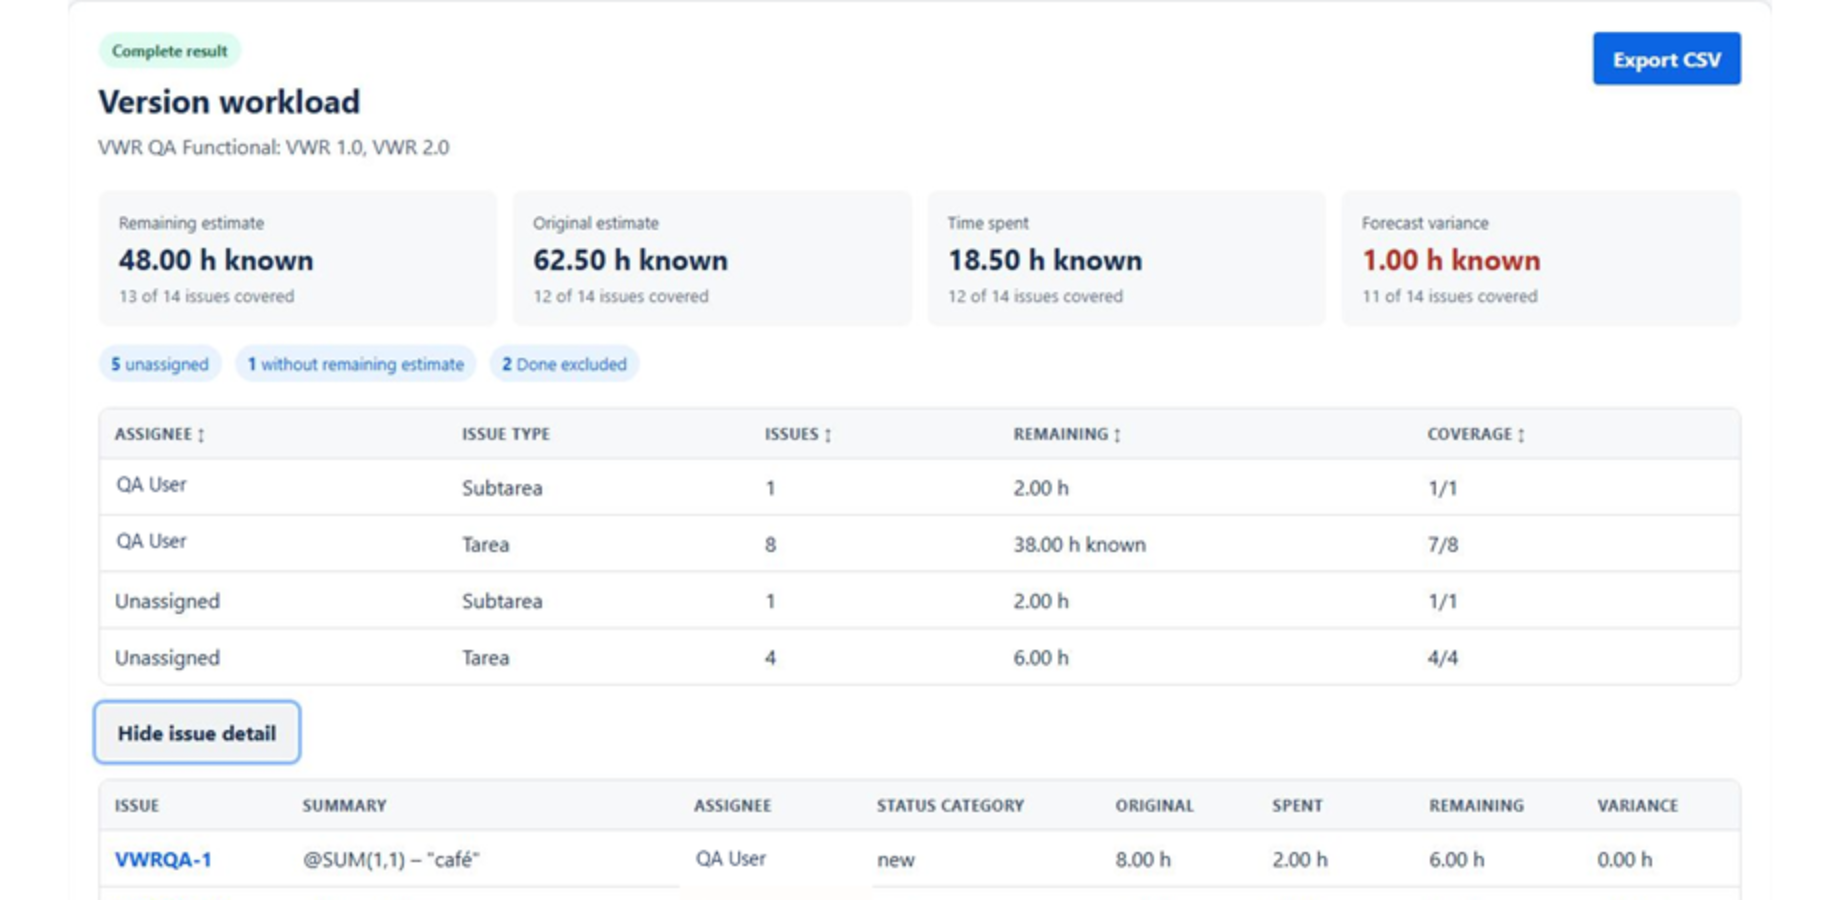Sort table by Remaining column
Screen dimensions: 1840x900
pyautogui.click(x=1067, y=434)
